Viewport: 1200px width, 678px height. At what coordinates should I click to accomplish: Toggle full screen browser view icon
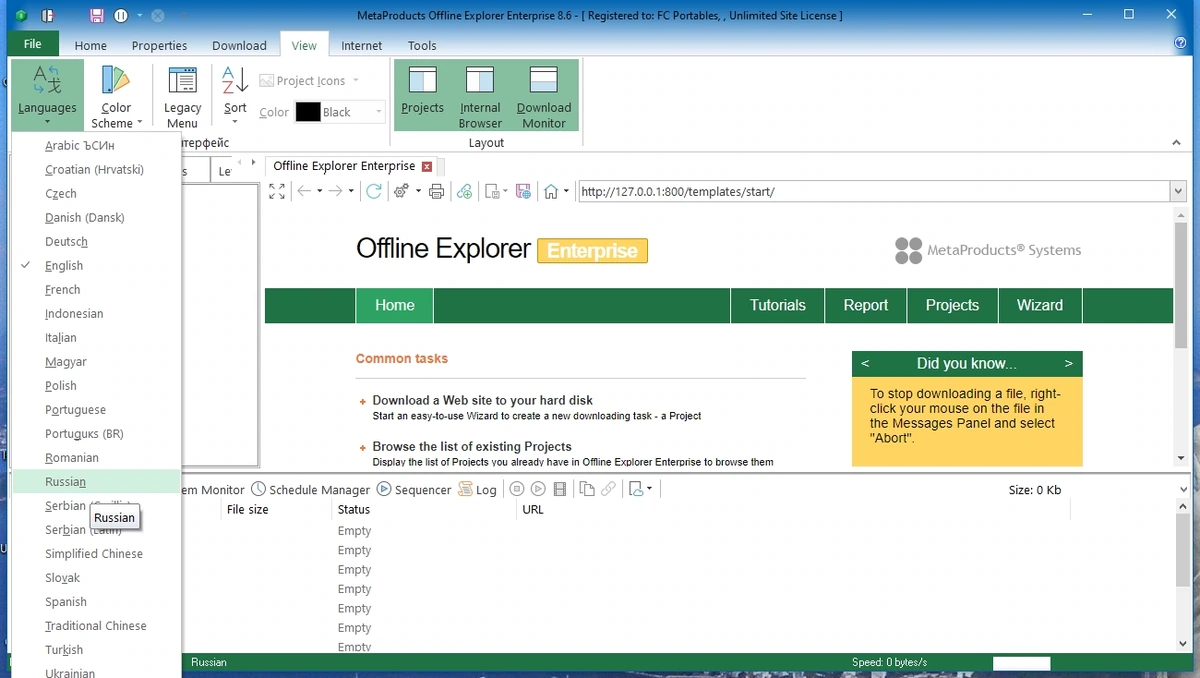278,192
